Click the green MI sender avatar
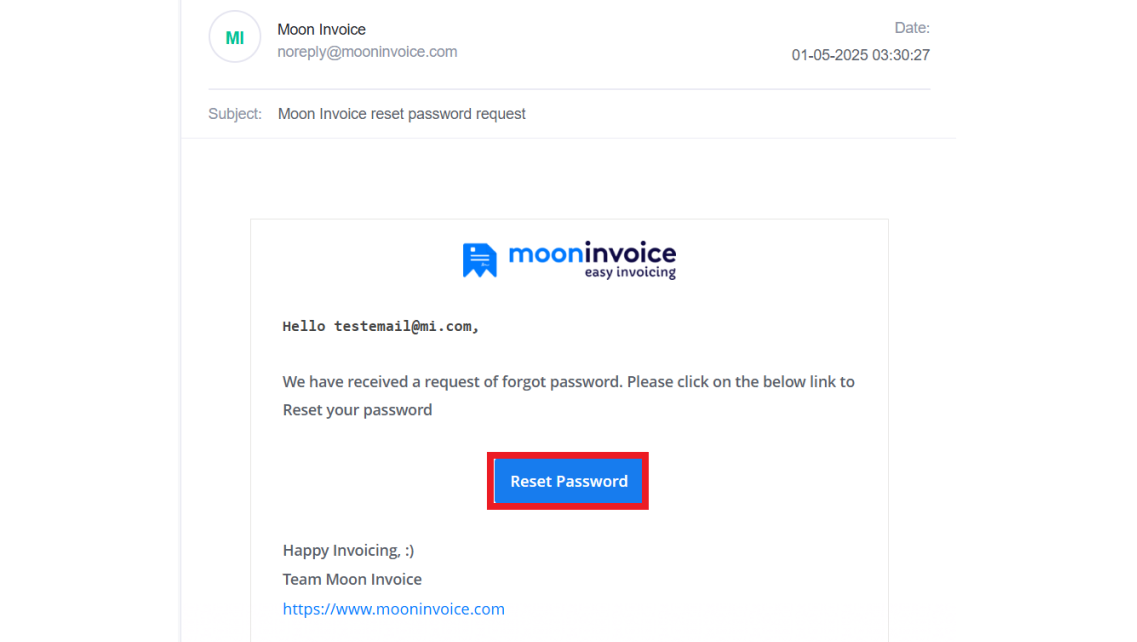The width and height of the screenshot is (1137, 642). 234,37
